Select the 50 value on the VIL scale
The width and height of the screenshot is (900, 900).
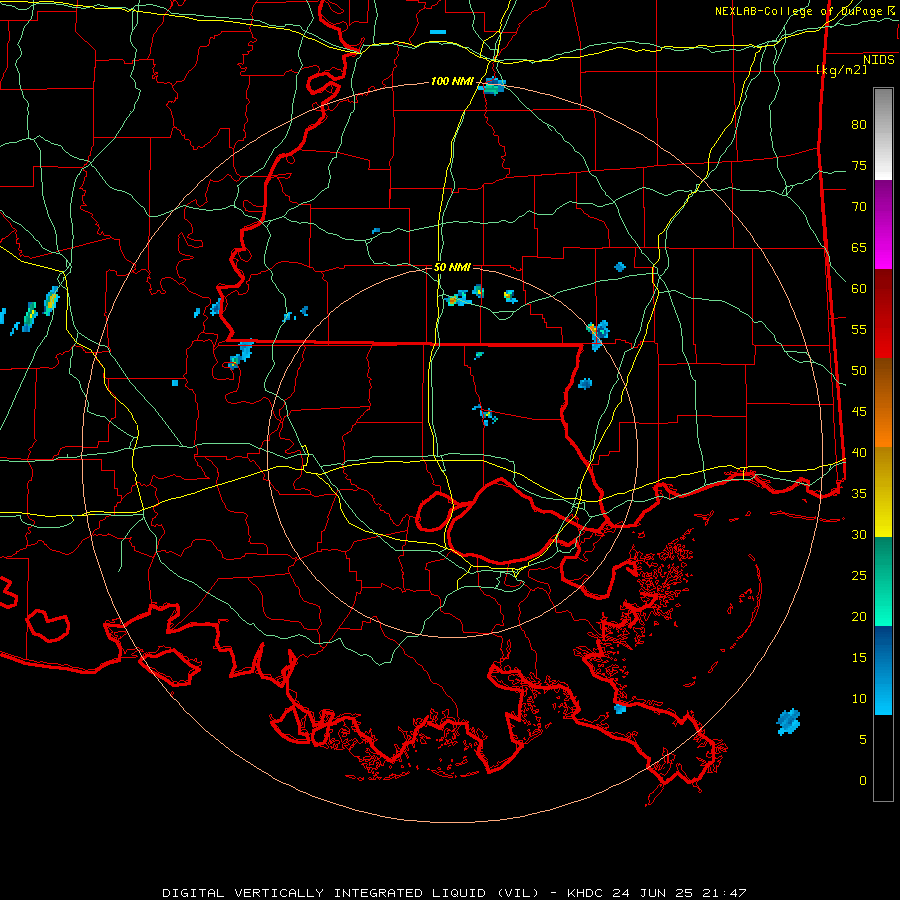[859, 371]
